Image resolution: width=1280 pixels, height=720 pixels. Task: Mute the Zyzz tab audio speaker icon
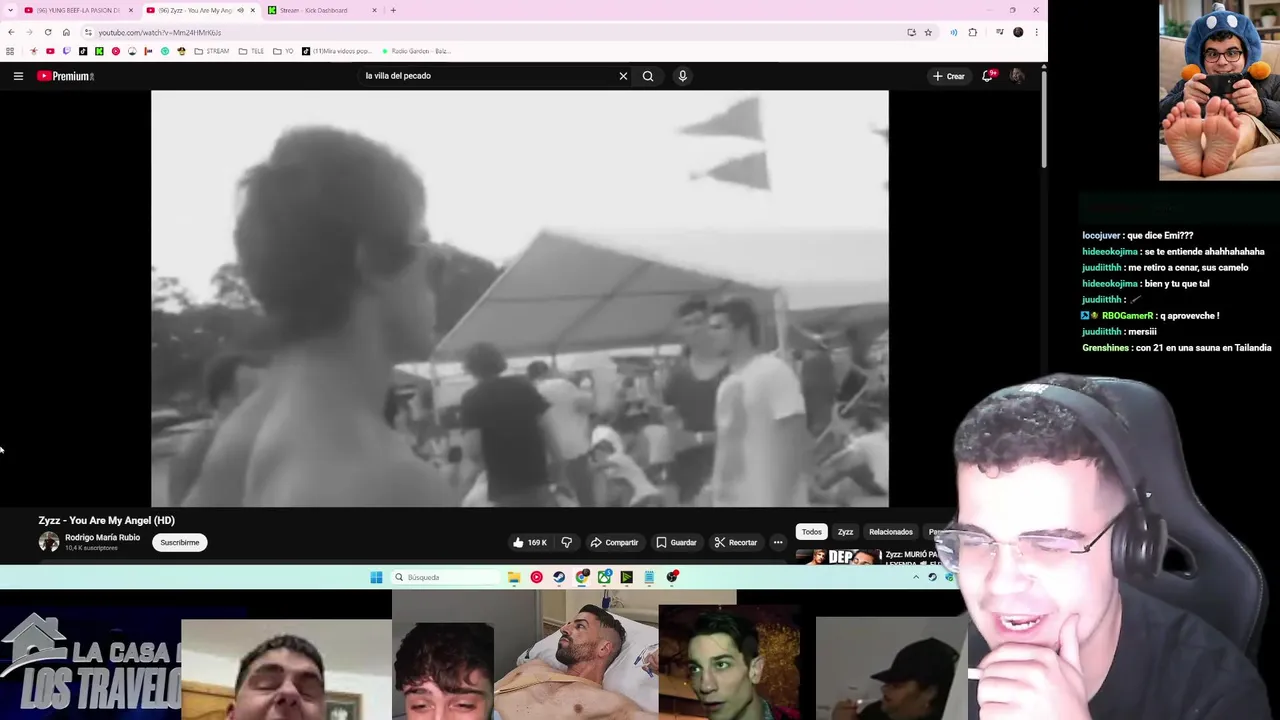(x=240, y=10)
